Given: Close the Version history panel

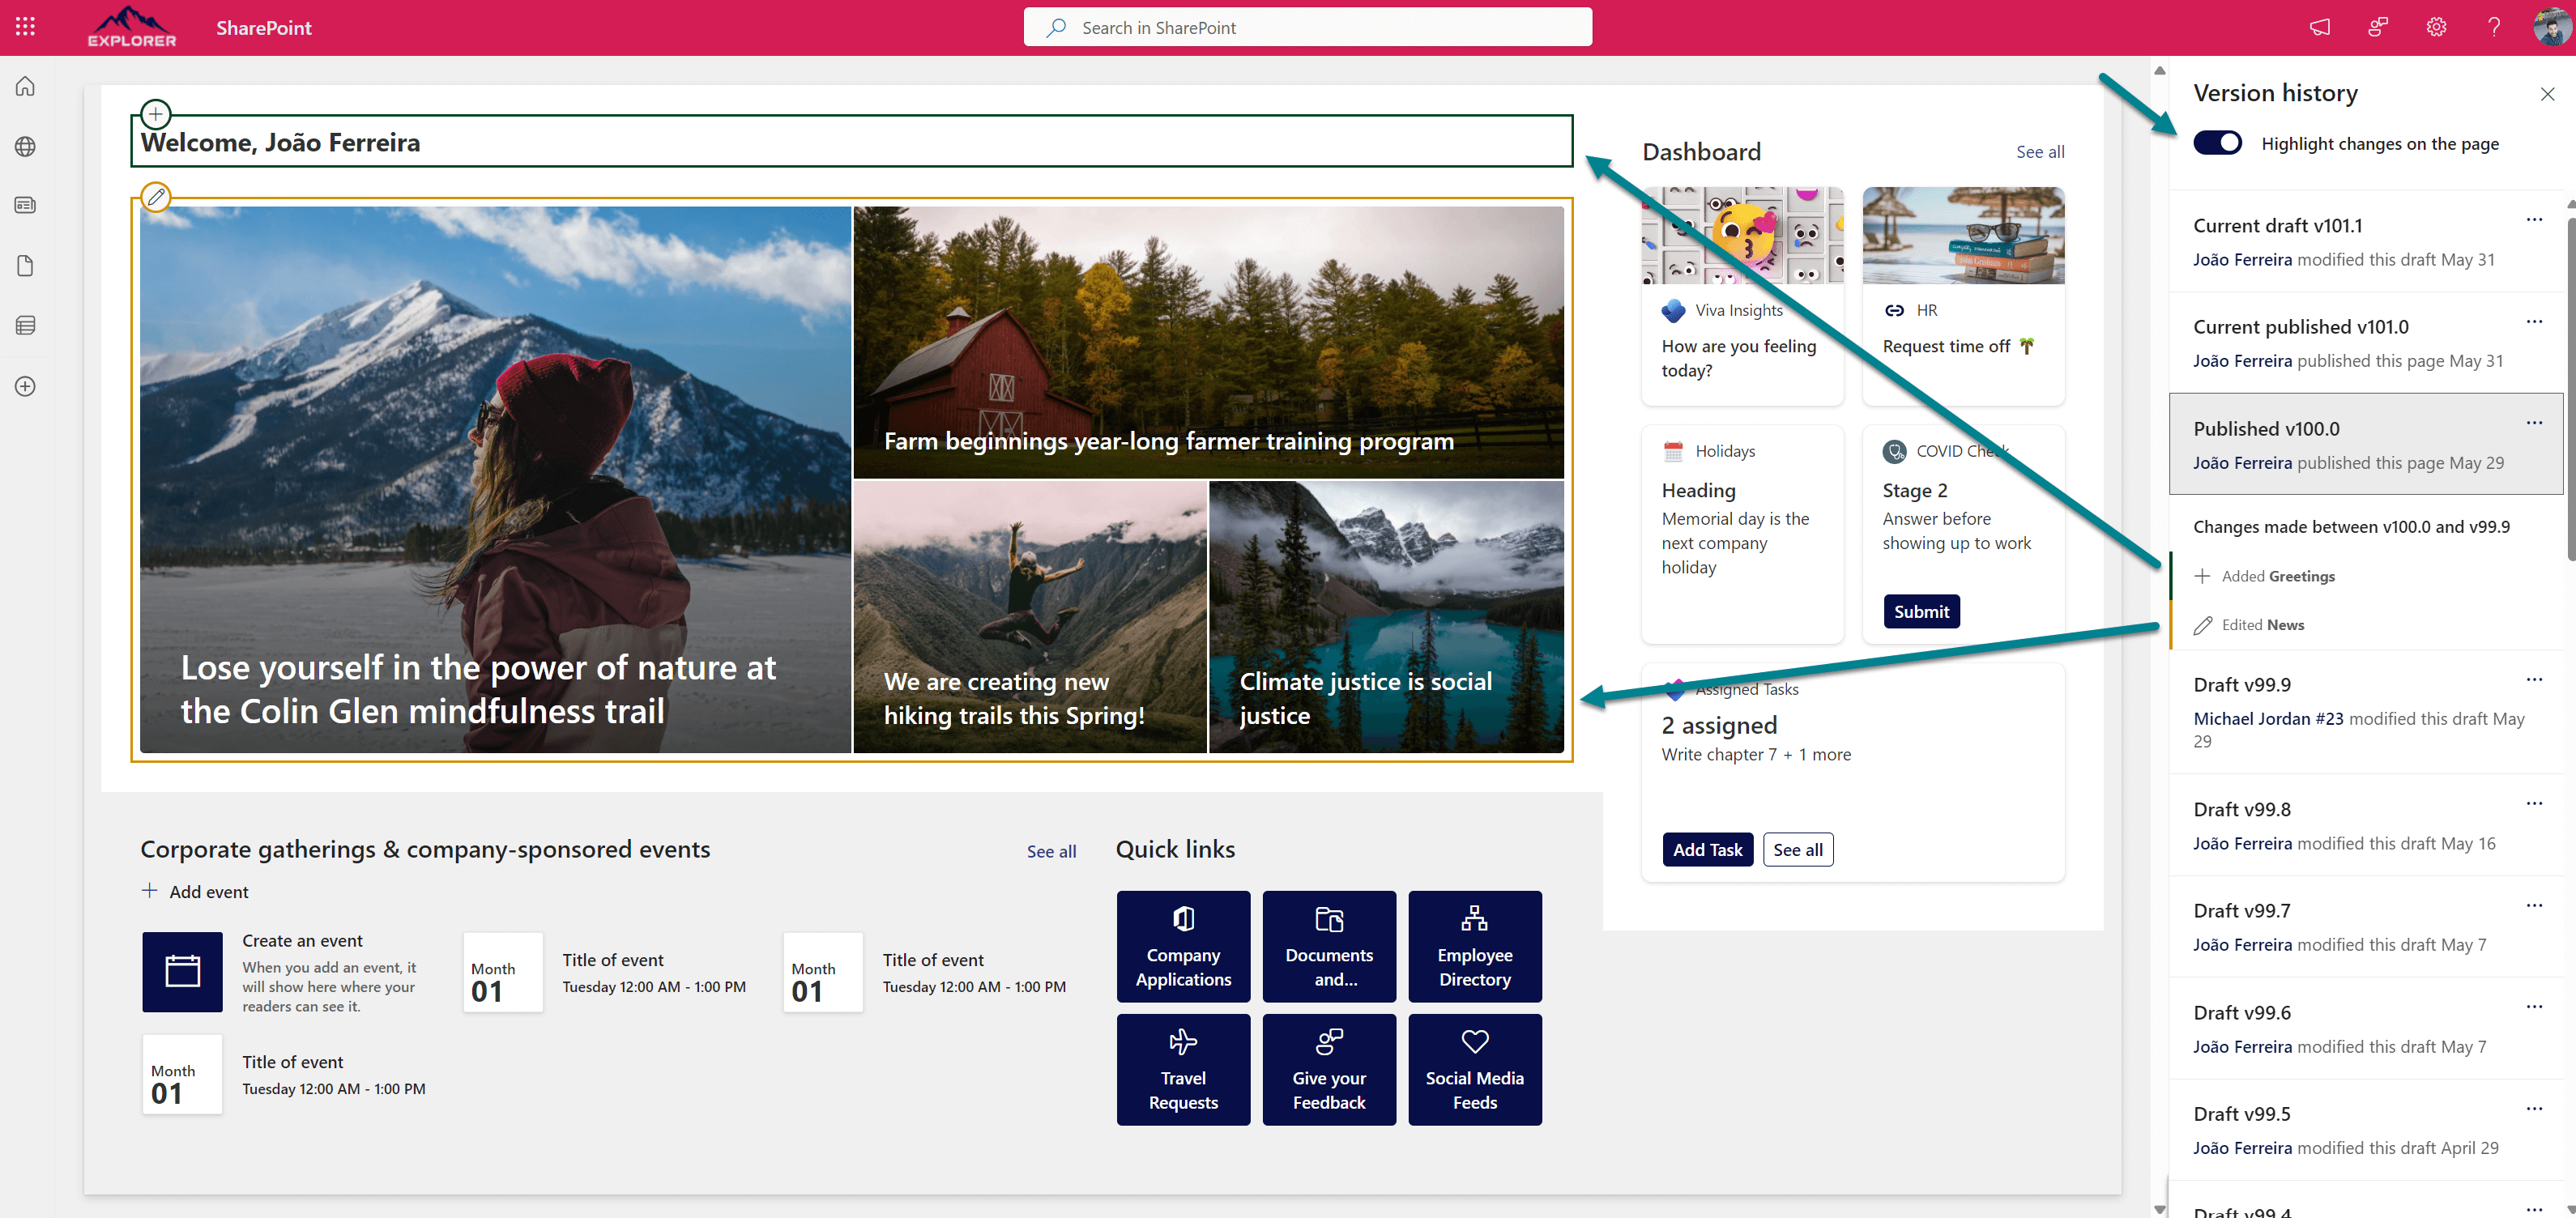Looking at the screenshot, I should (x=2547, y=93).
